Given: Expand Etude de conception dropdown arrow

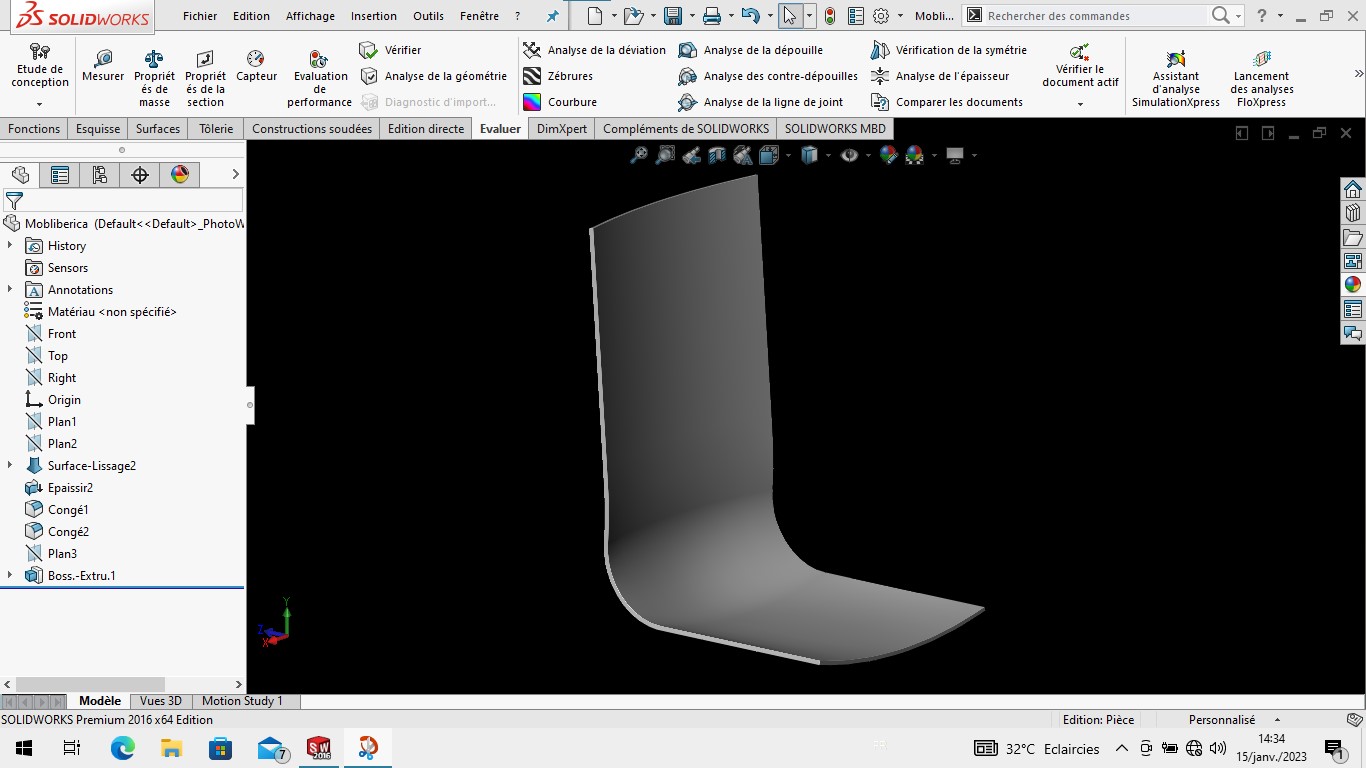Looking at the screenshot, I should tap(40, 104).
